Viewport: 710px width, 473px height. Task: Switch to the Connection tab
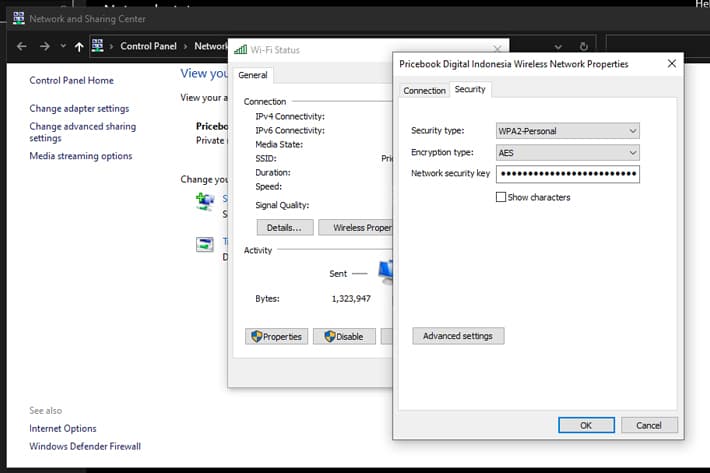[424, 91]
